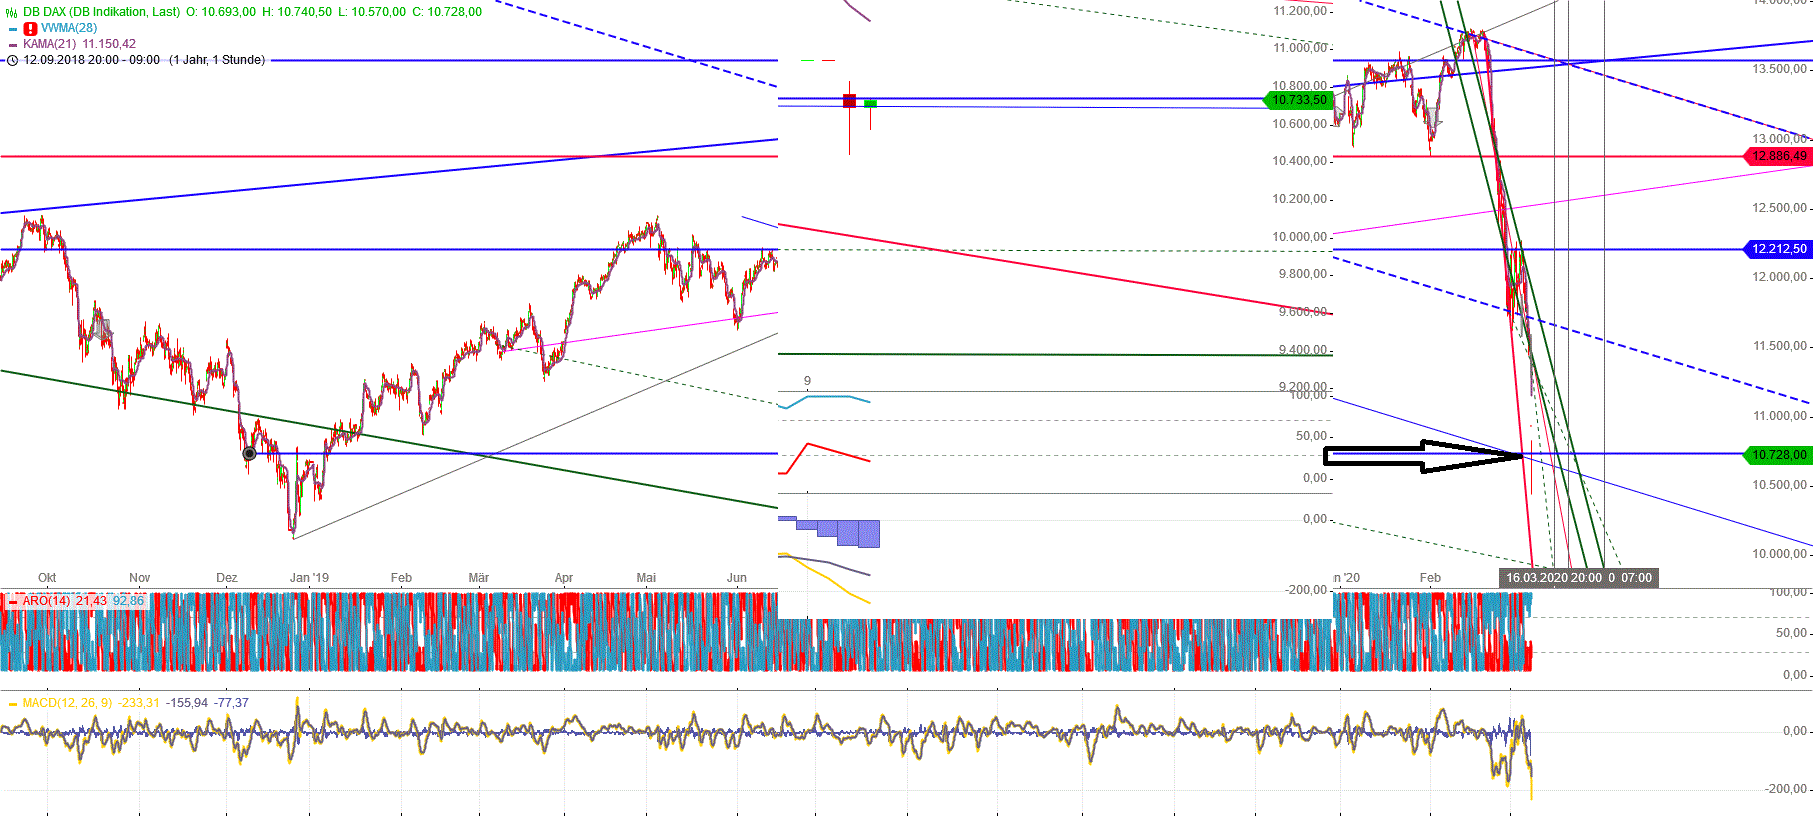This screenshot has height=816, width=1813.
Task: Open the KAMA(21) indicator label
Action: pos(50,44)
